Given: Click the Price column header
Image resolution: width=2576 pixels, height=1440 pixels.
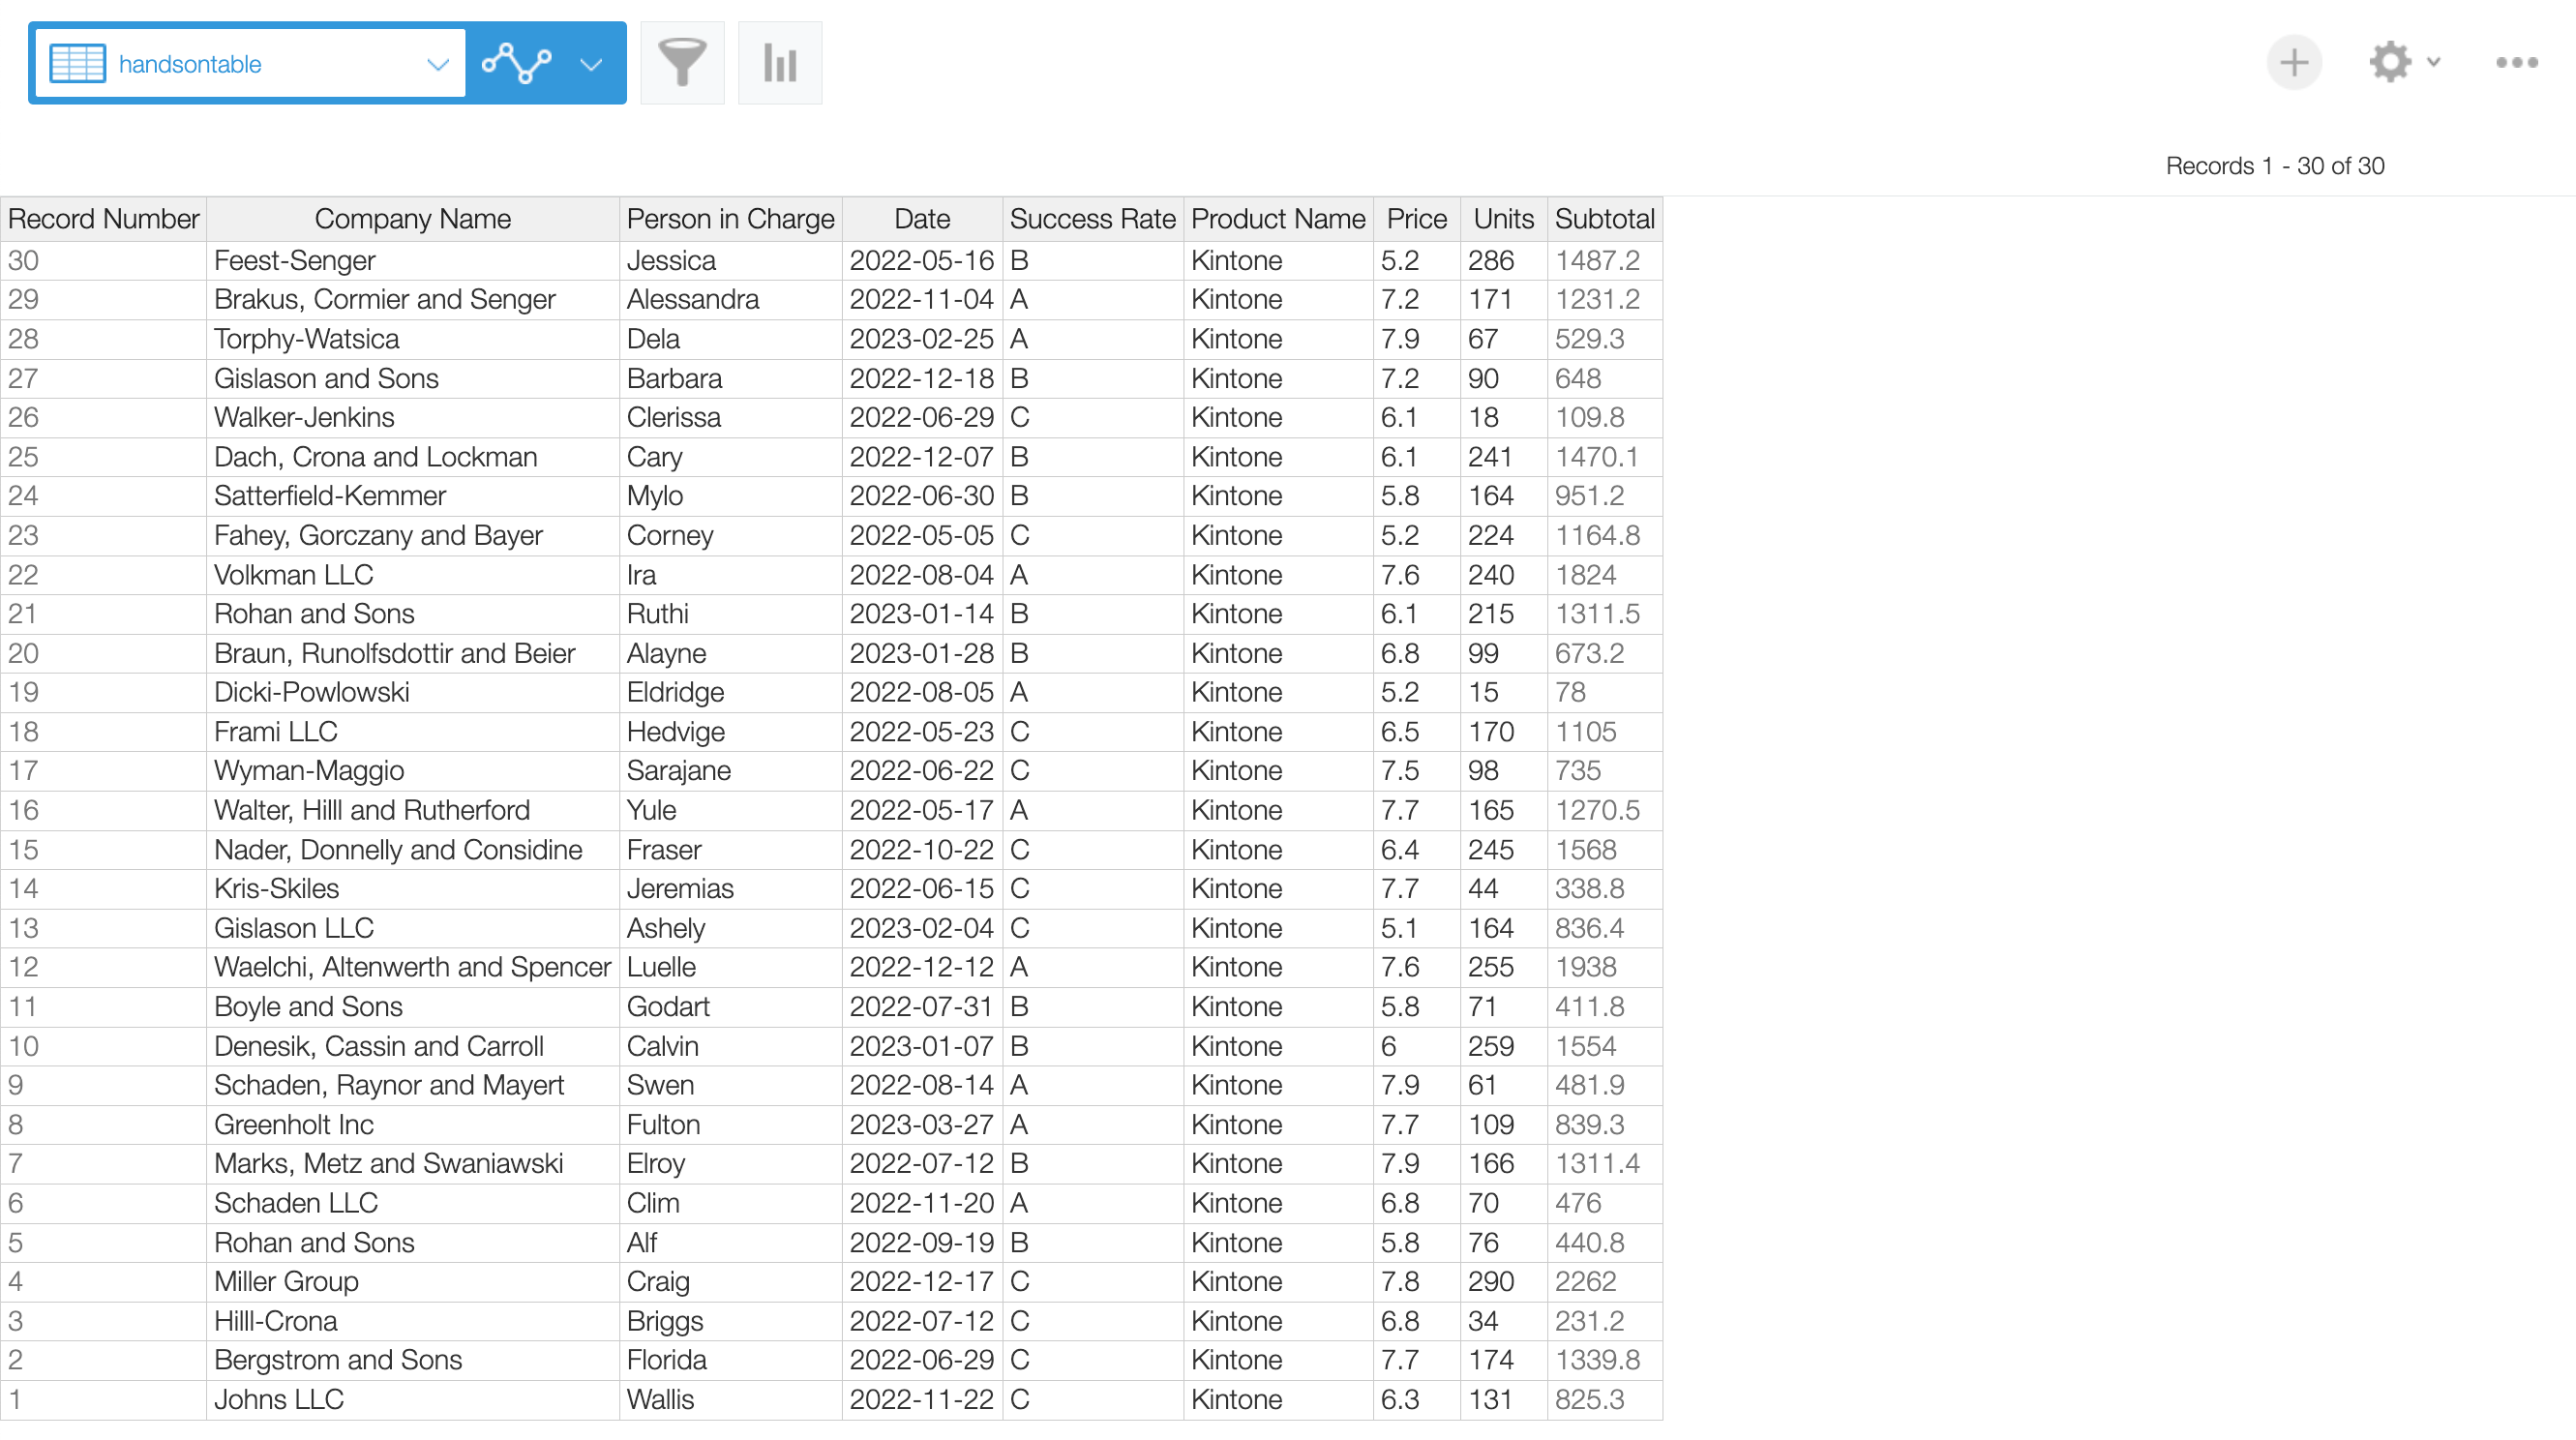Looking at the screenshot, I should tap(1417, 219).
